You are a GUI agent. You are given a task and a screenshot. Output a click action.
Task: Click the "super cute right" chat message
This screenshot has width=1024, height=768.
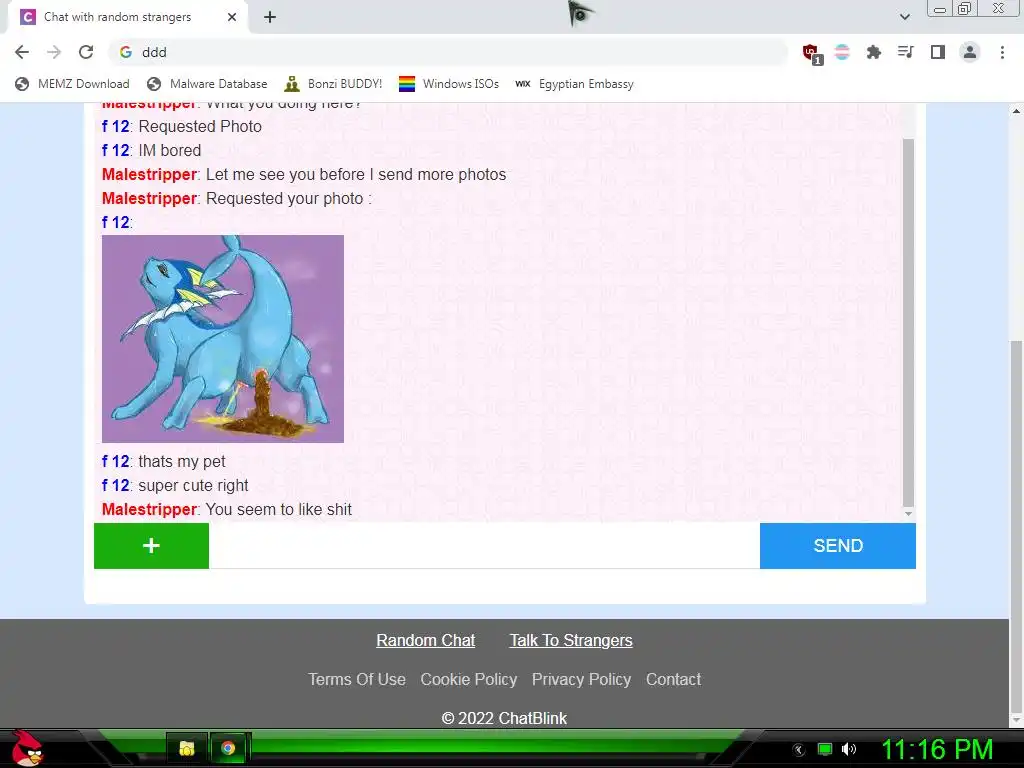coord(193,485)
